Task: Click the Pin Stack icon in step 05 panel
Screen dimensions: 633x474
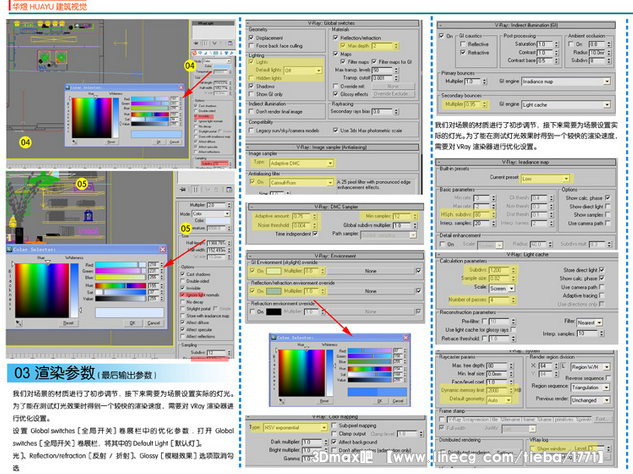Action: pyautogui.click(x=183, y=189)
